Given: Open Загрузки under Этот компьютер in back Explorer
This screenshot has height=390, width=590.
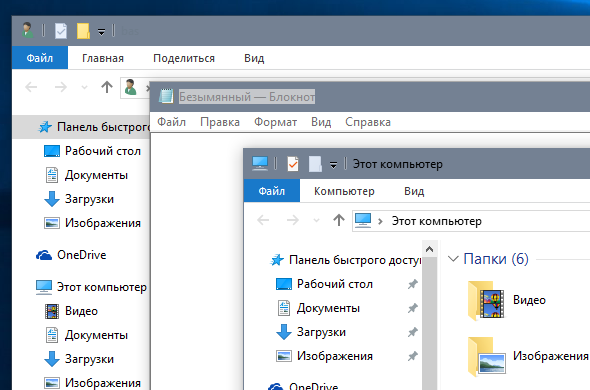Looking at the screenshot, I should [79, 359].
